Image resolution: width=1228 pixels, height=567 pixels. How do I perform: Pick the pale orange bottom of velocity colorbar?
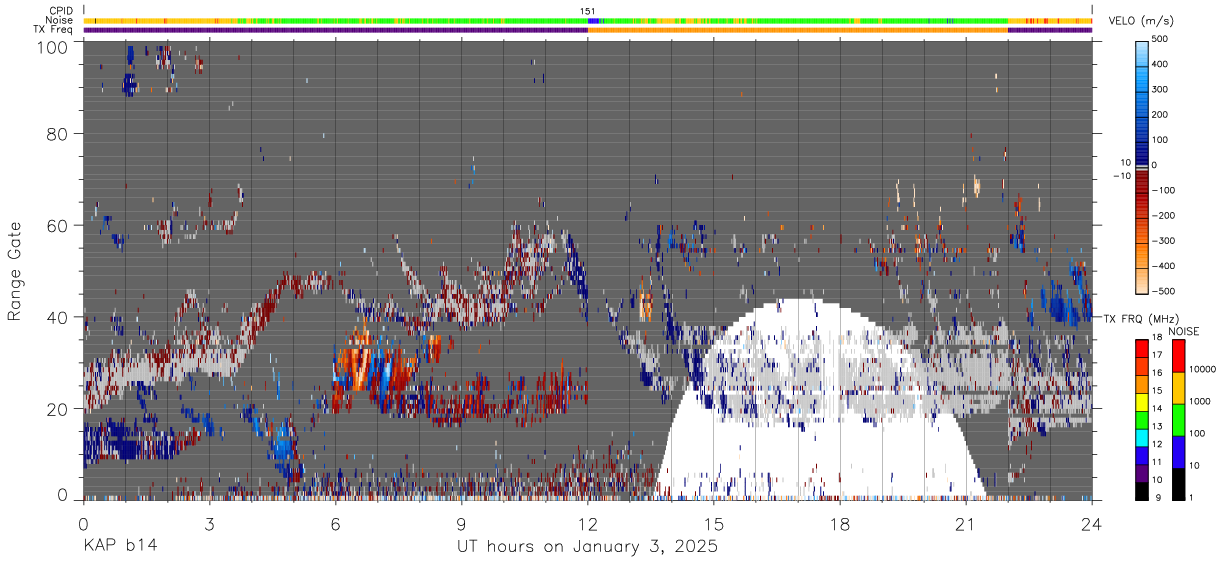[x=1141, y=280]
